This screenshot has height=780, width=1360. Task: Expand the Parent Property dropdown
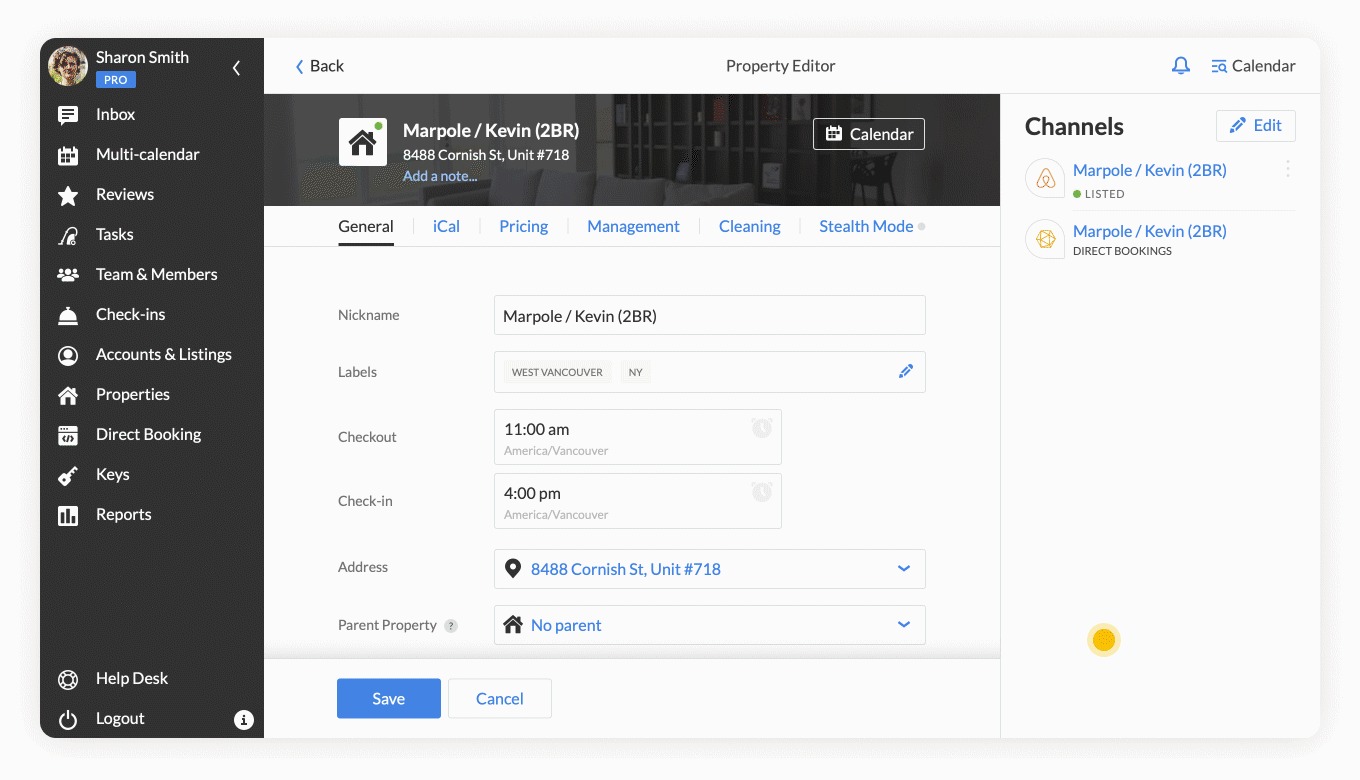pyautogui.click(x=904, y=625)
